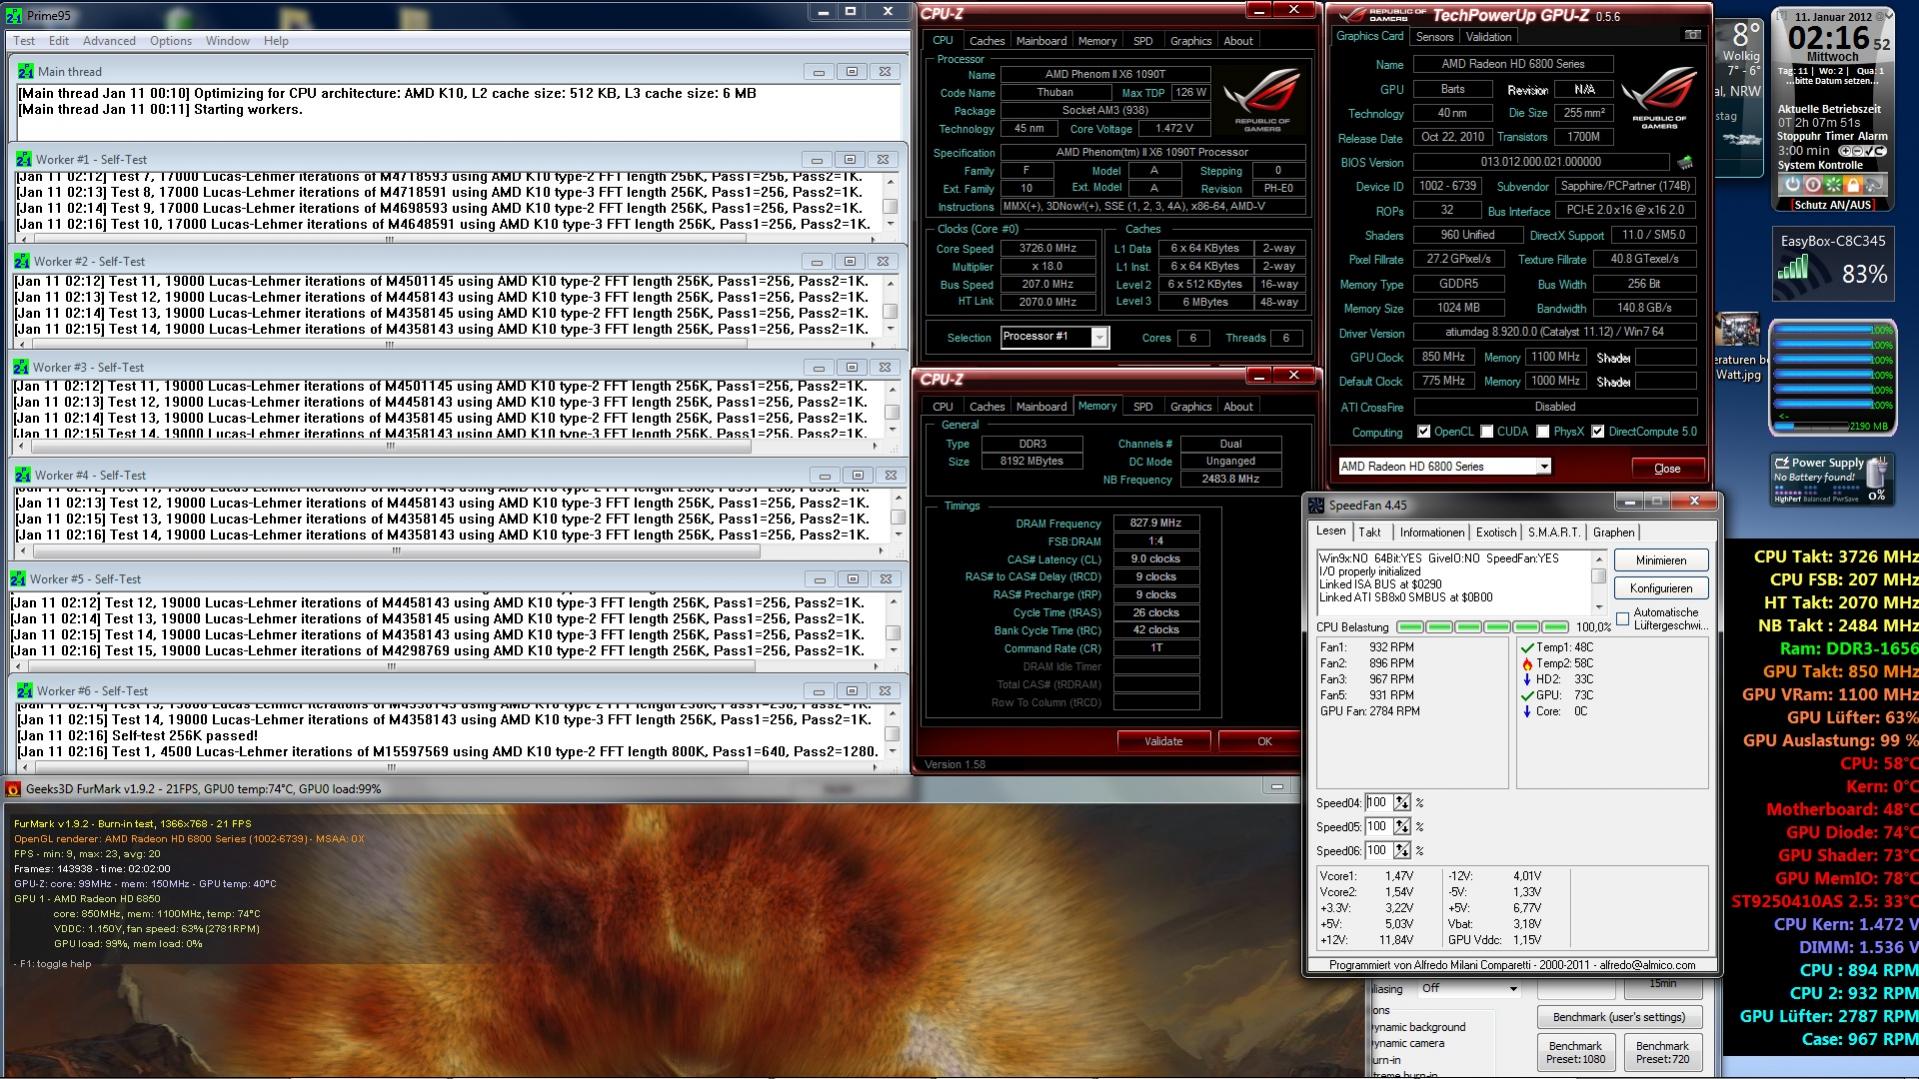
Task: Click the last grey icon under System Kontrolle
Action: point(1874,185)
